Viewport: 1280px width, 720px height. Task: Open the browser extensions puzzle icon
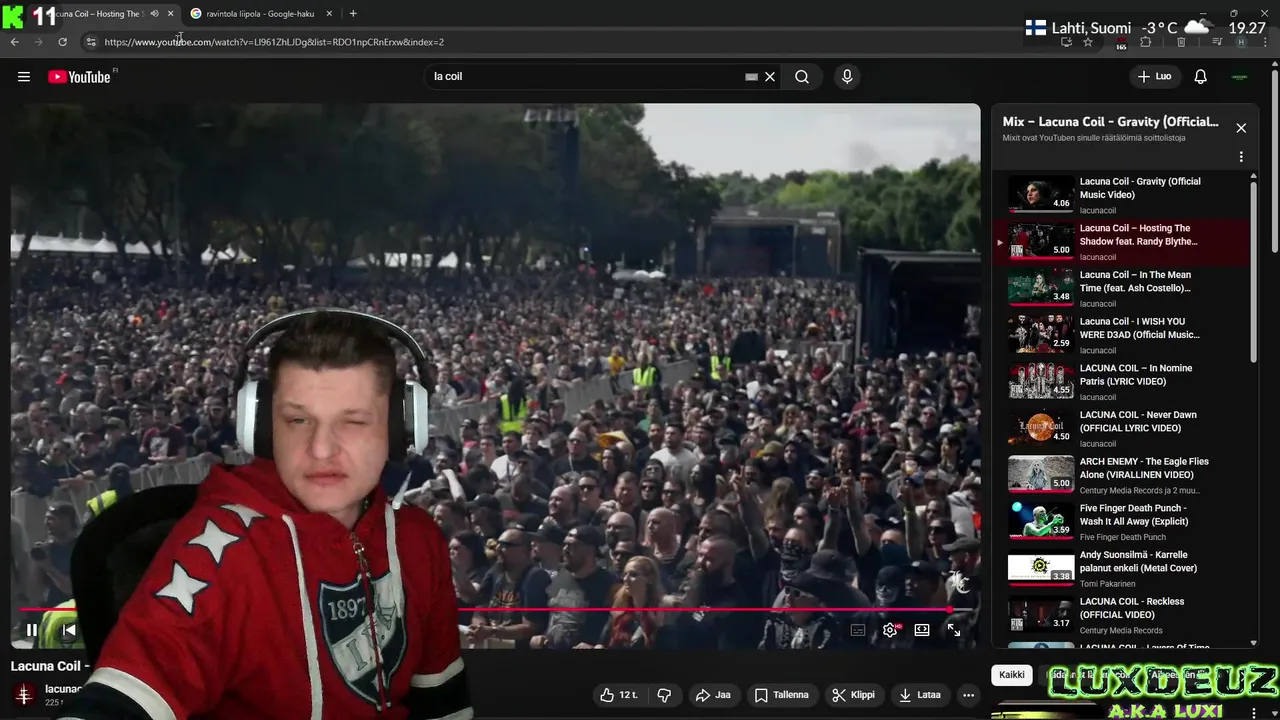pos(1146,42)
